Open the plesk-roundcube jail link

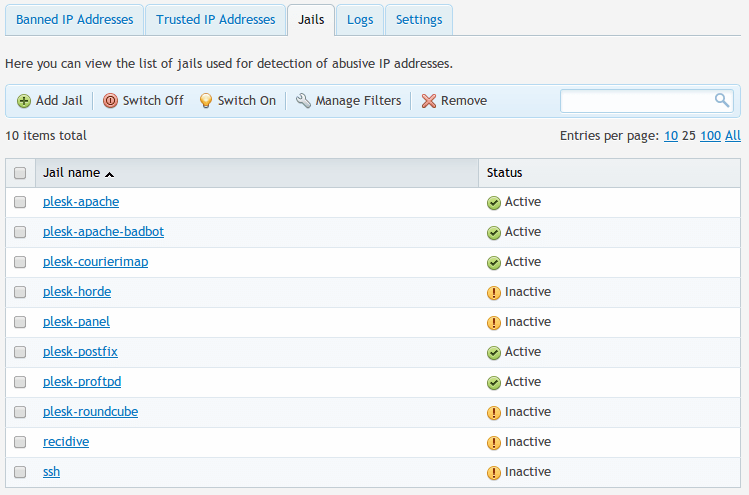91,412
